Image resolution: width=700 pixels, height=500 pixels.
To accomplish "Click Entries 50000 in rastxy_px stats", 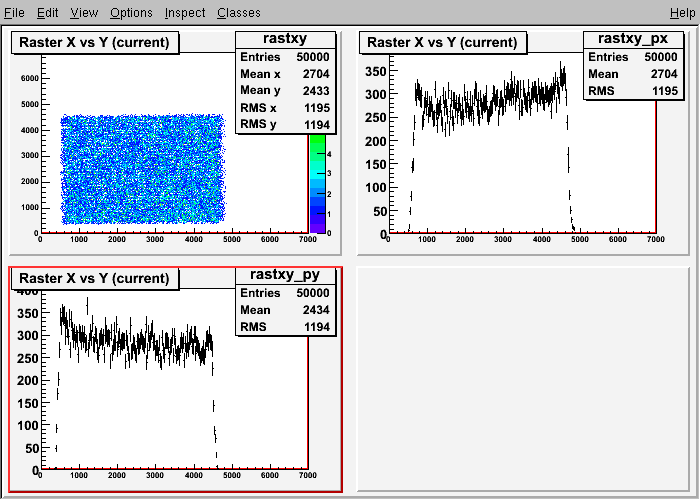I will pyautogui.click(x=633, y=57).
